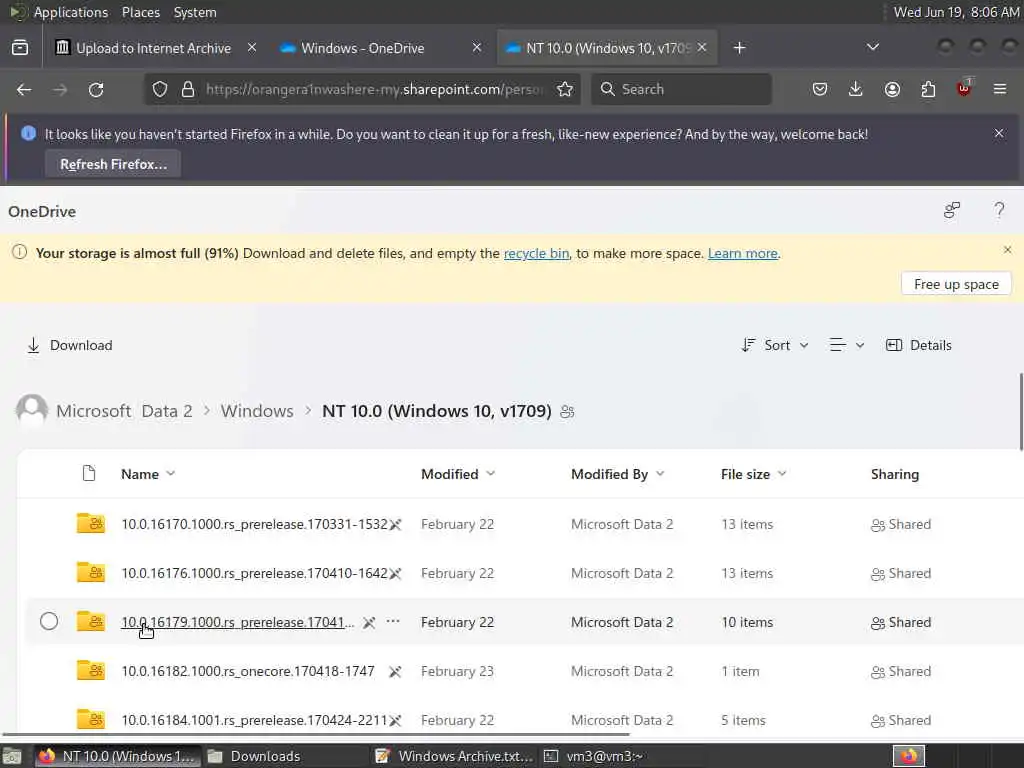Image resolution: width=1024 pixels, height=768 pixels.
Task: Expand the File size column menu
Action: click(x=782, y=473)
